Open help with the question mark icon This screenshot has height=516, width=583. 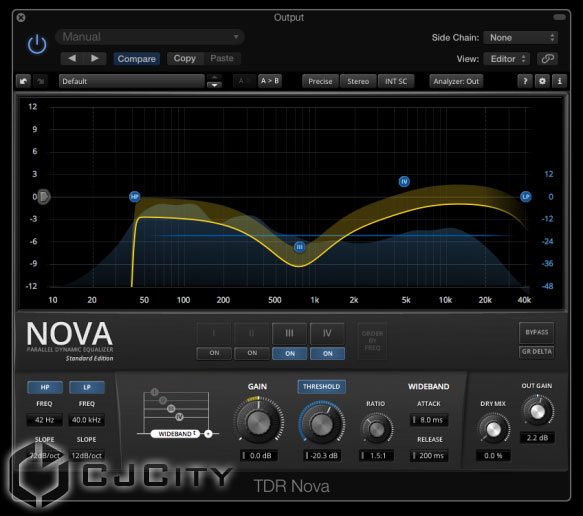tap(525, 81)
